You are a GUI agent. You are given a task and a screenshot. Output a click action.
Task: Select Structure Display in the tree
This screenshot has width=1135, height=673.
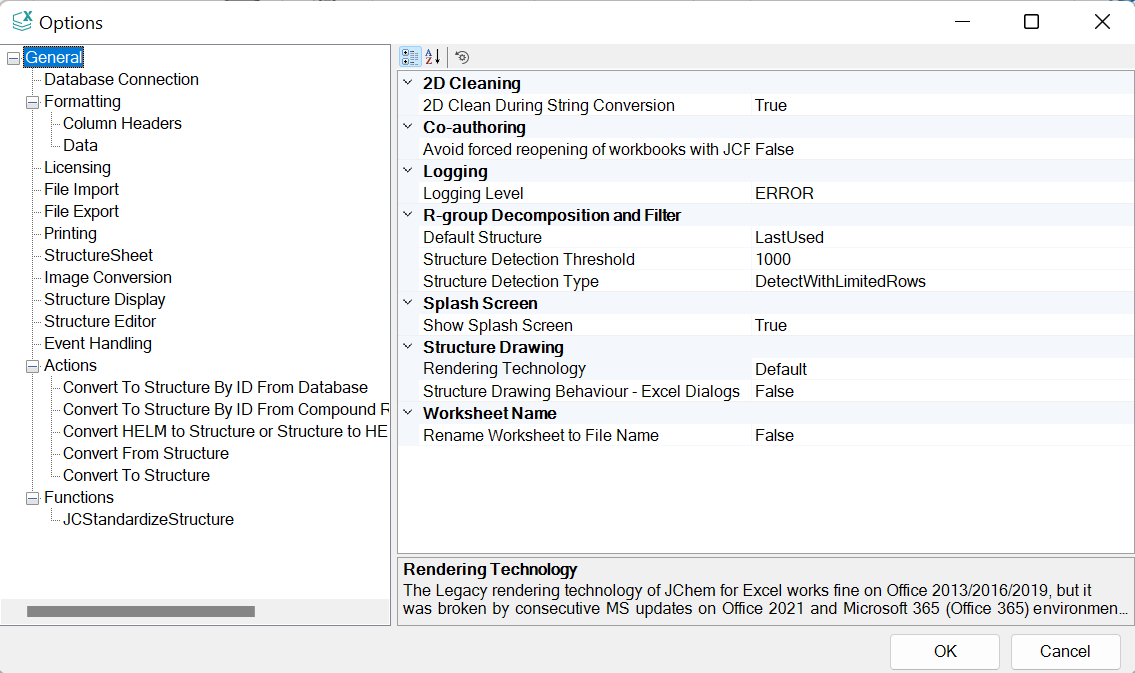pos(105,300)
